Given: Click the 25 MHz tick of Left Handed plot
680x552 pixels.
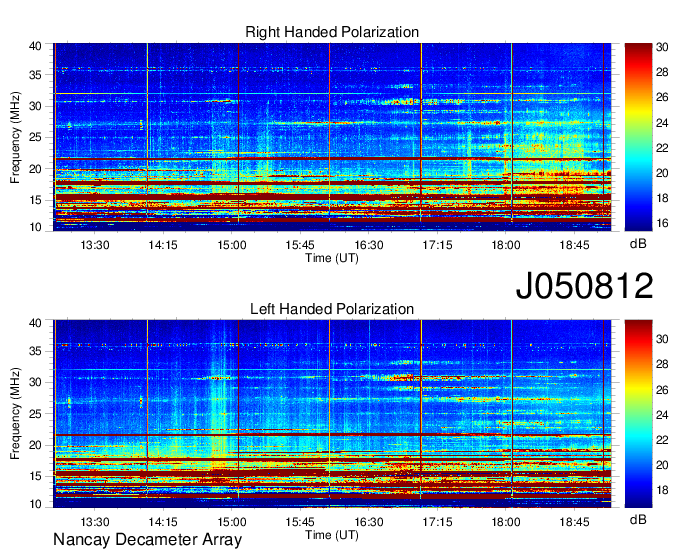Looking at the screenshot, I should 35,414.
